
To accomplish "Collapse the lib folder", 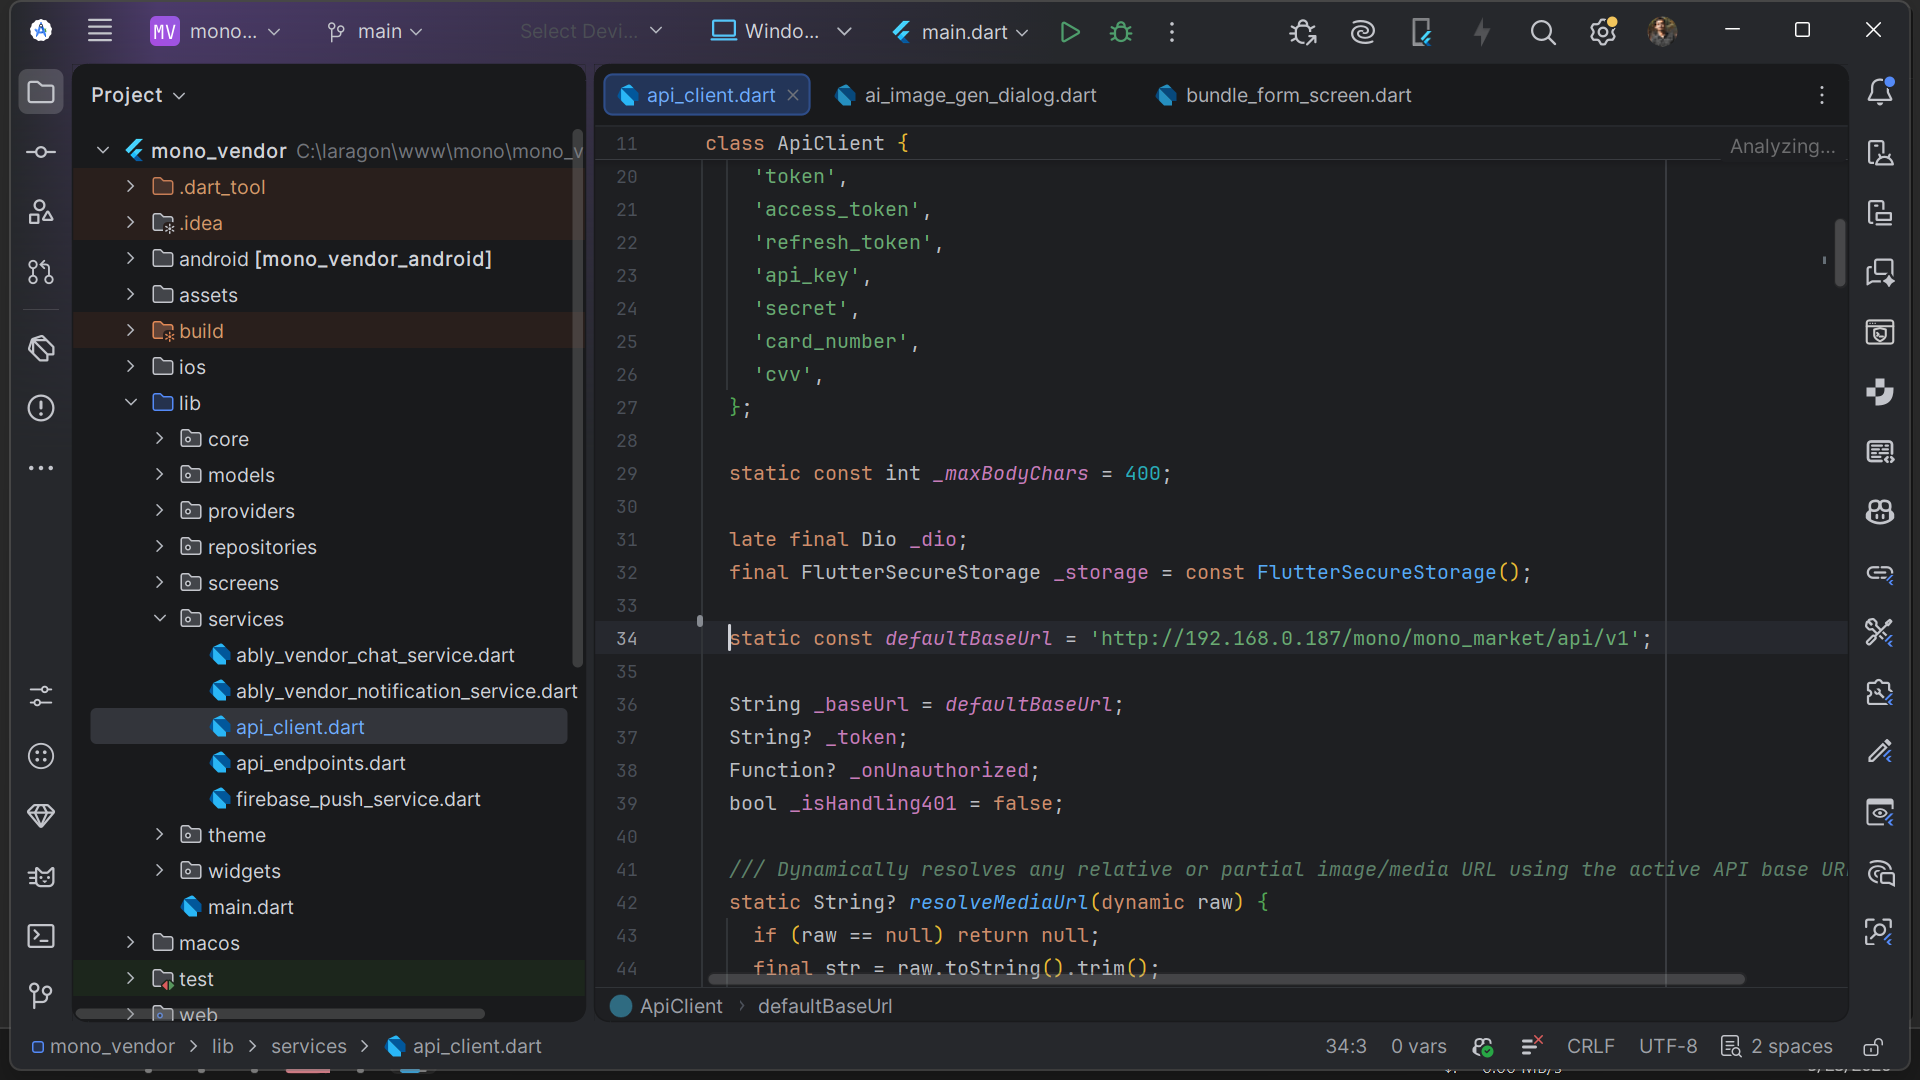I will 131,403.
